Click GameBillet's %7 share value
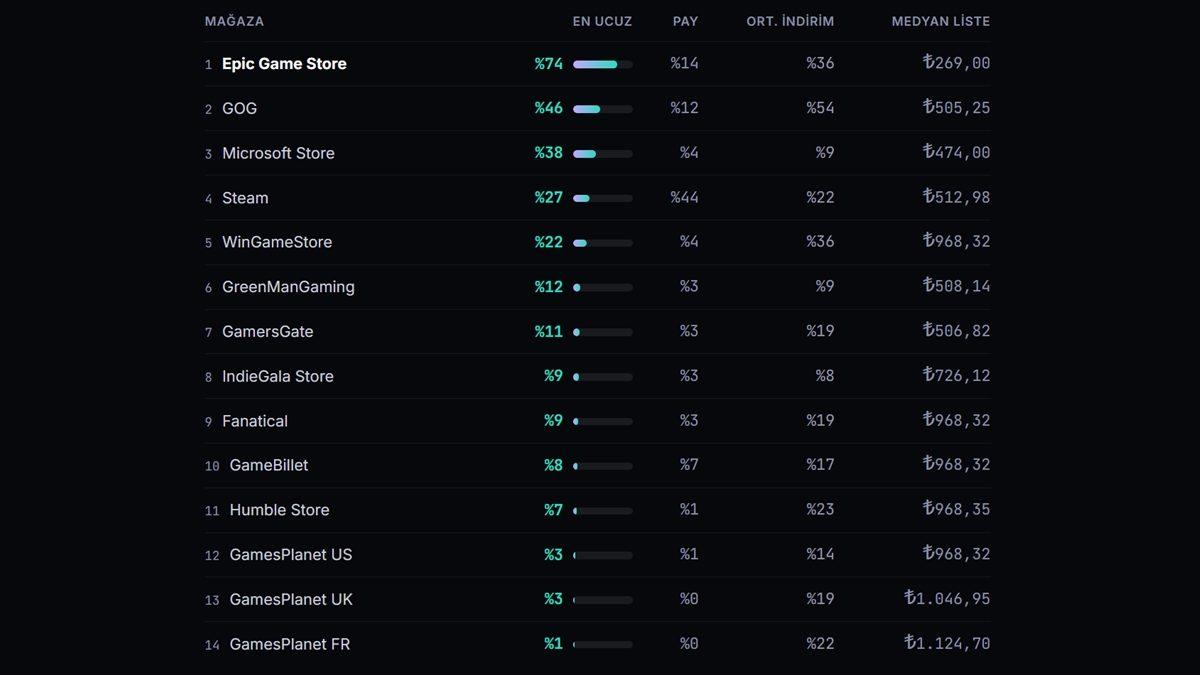 coord(689,465)
